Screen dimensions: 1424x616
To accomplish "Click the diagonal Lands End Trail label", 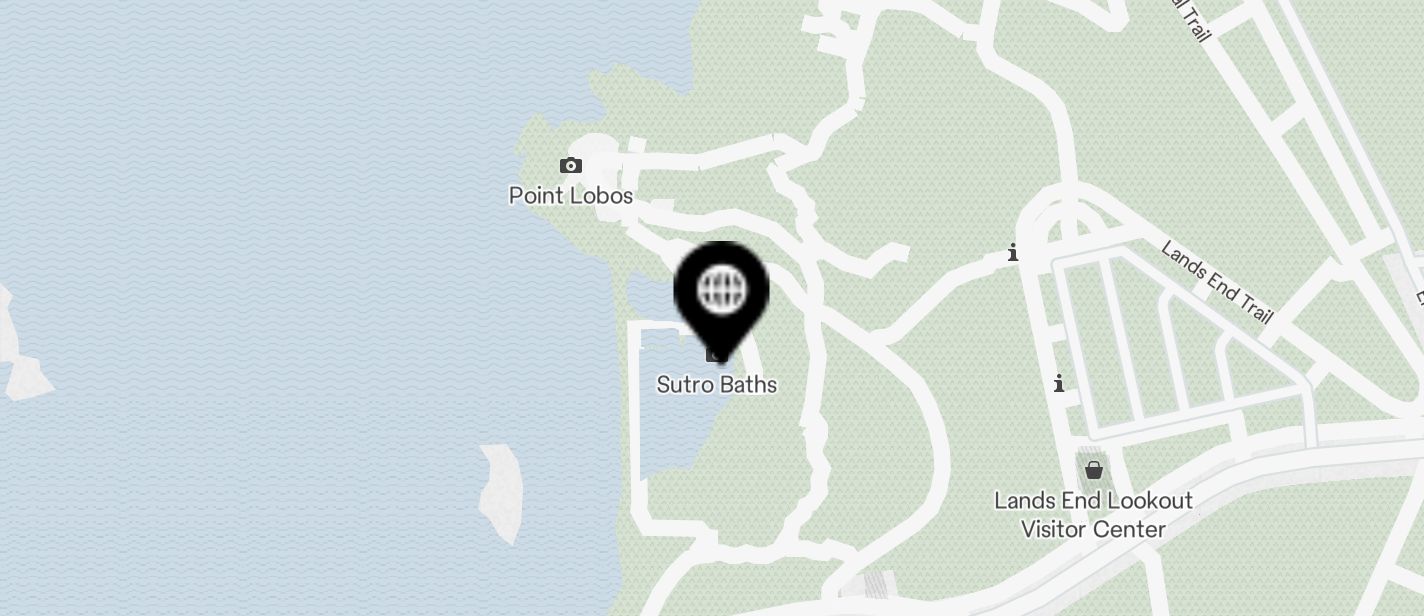I will click(1217, 282).
